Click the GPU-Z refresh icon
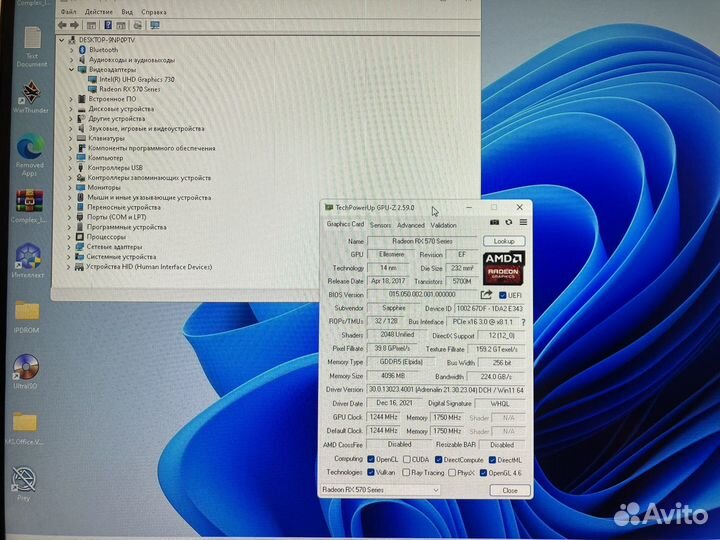 [509, 222]
